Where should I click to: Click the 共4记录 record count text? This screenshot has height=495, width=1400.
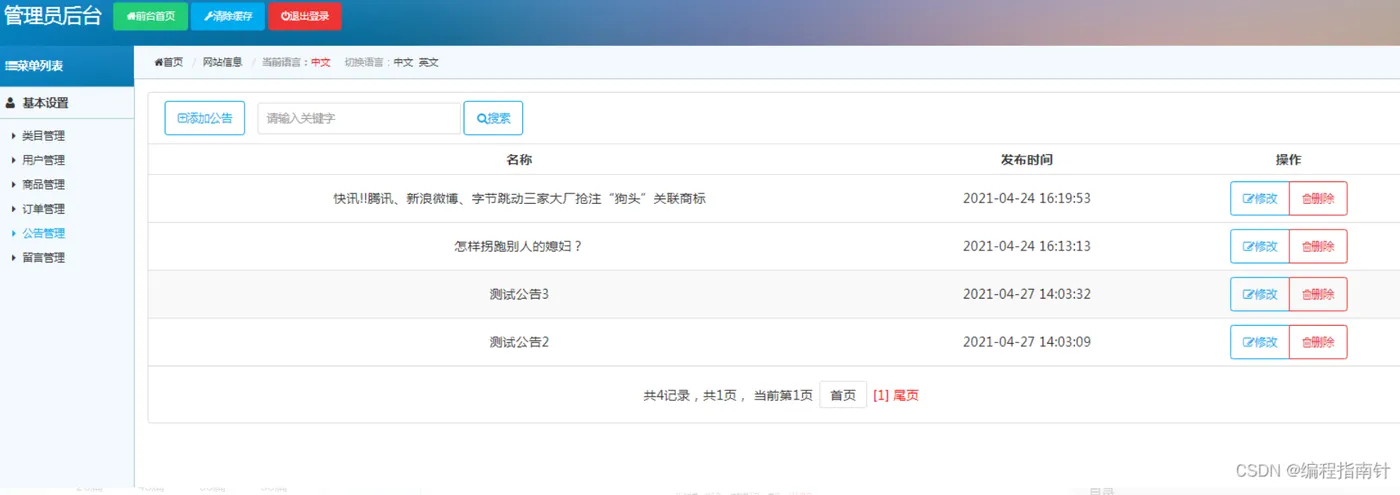point(668,395)
